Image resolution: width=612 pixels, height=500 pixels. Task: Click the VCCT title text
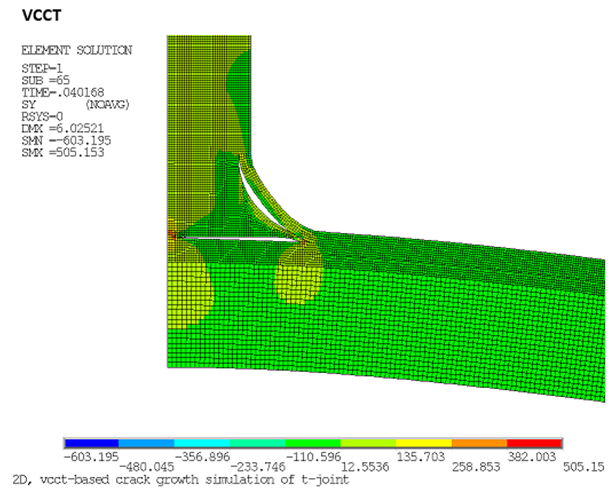tap(41, 16)
